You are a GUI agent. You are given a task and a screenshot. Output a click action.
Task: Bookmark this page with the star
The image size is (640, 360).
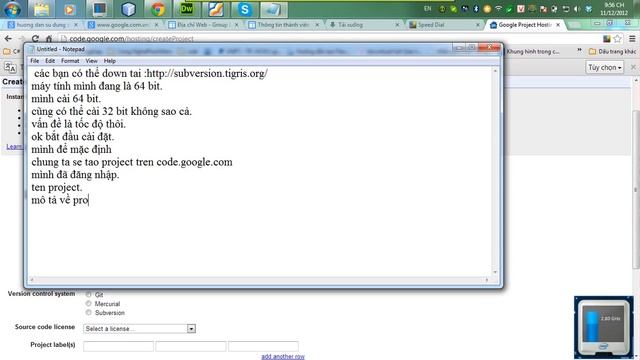coord(618,39)
